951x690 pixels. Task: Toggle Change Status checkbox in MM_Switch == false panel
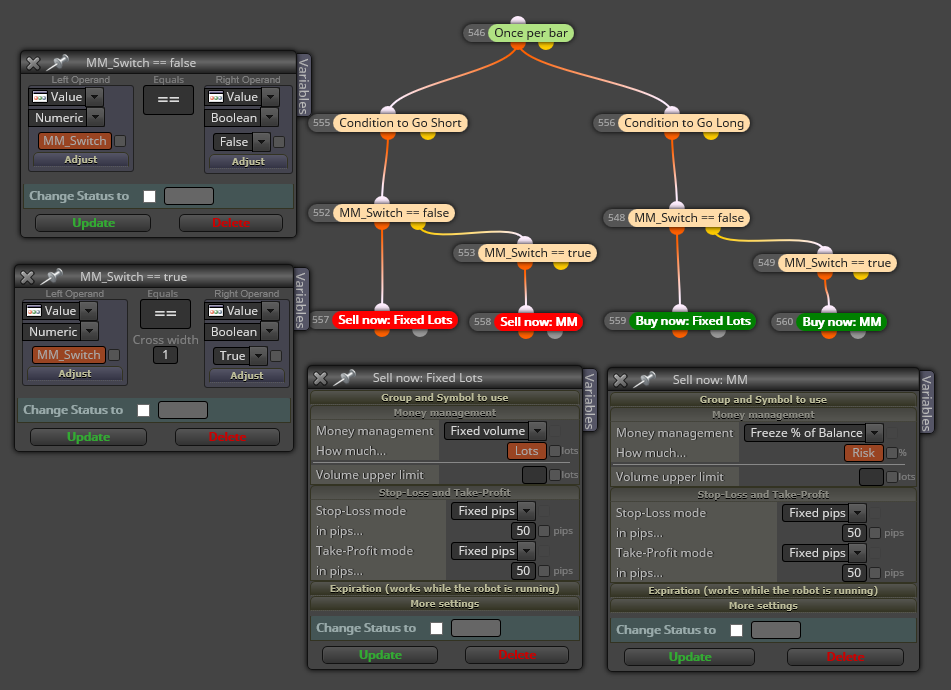pyautogui.click(x=149, y=196)
